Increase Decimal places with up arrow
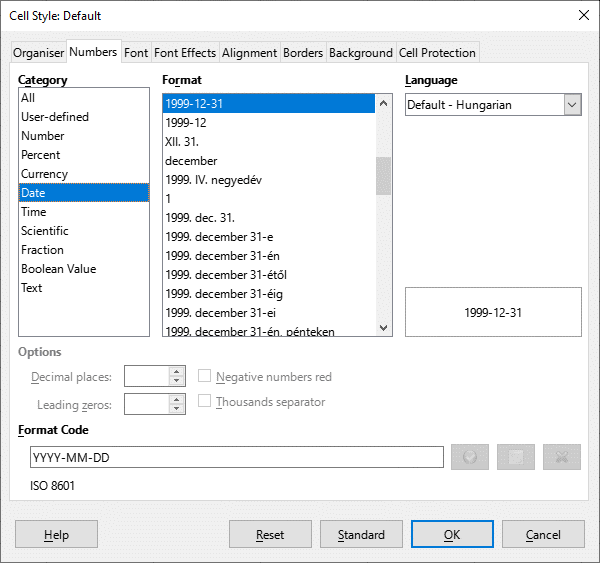This screenshot has width=600, height=563. [x=177, y=371]
